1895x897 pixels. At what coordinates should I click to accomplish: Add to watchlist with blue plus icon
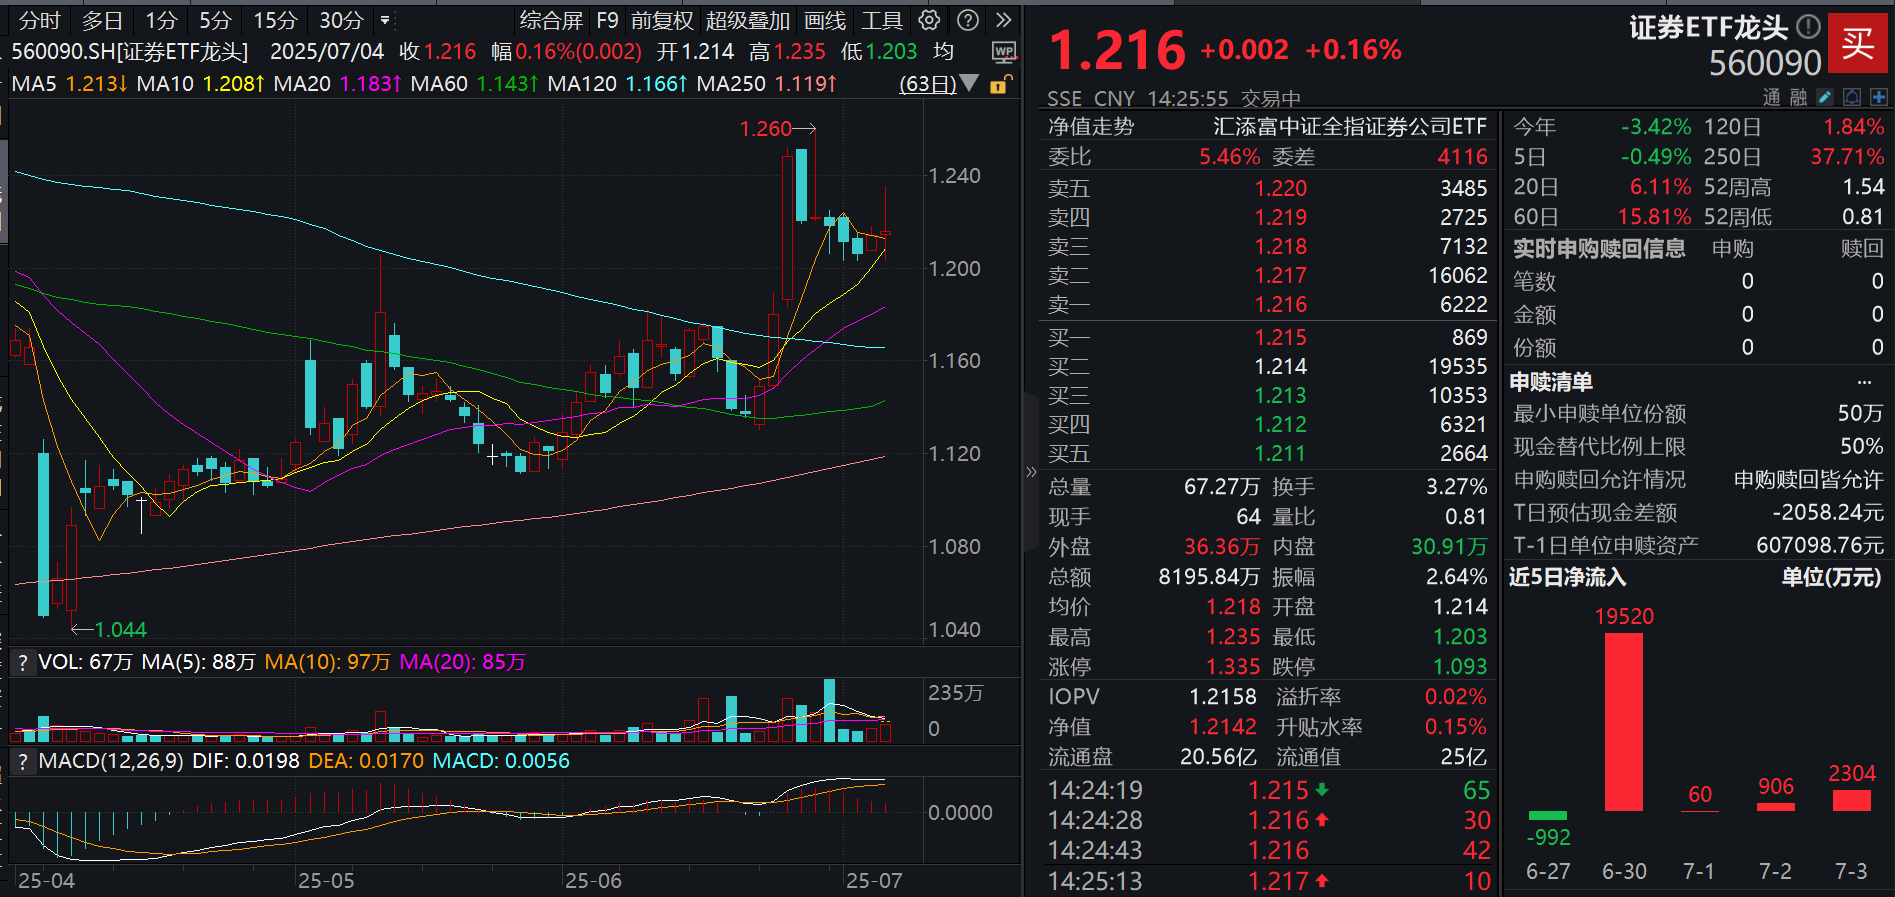[1879, 97]
